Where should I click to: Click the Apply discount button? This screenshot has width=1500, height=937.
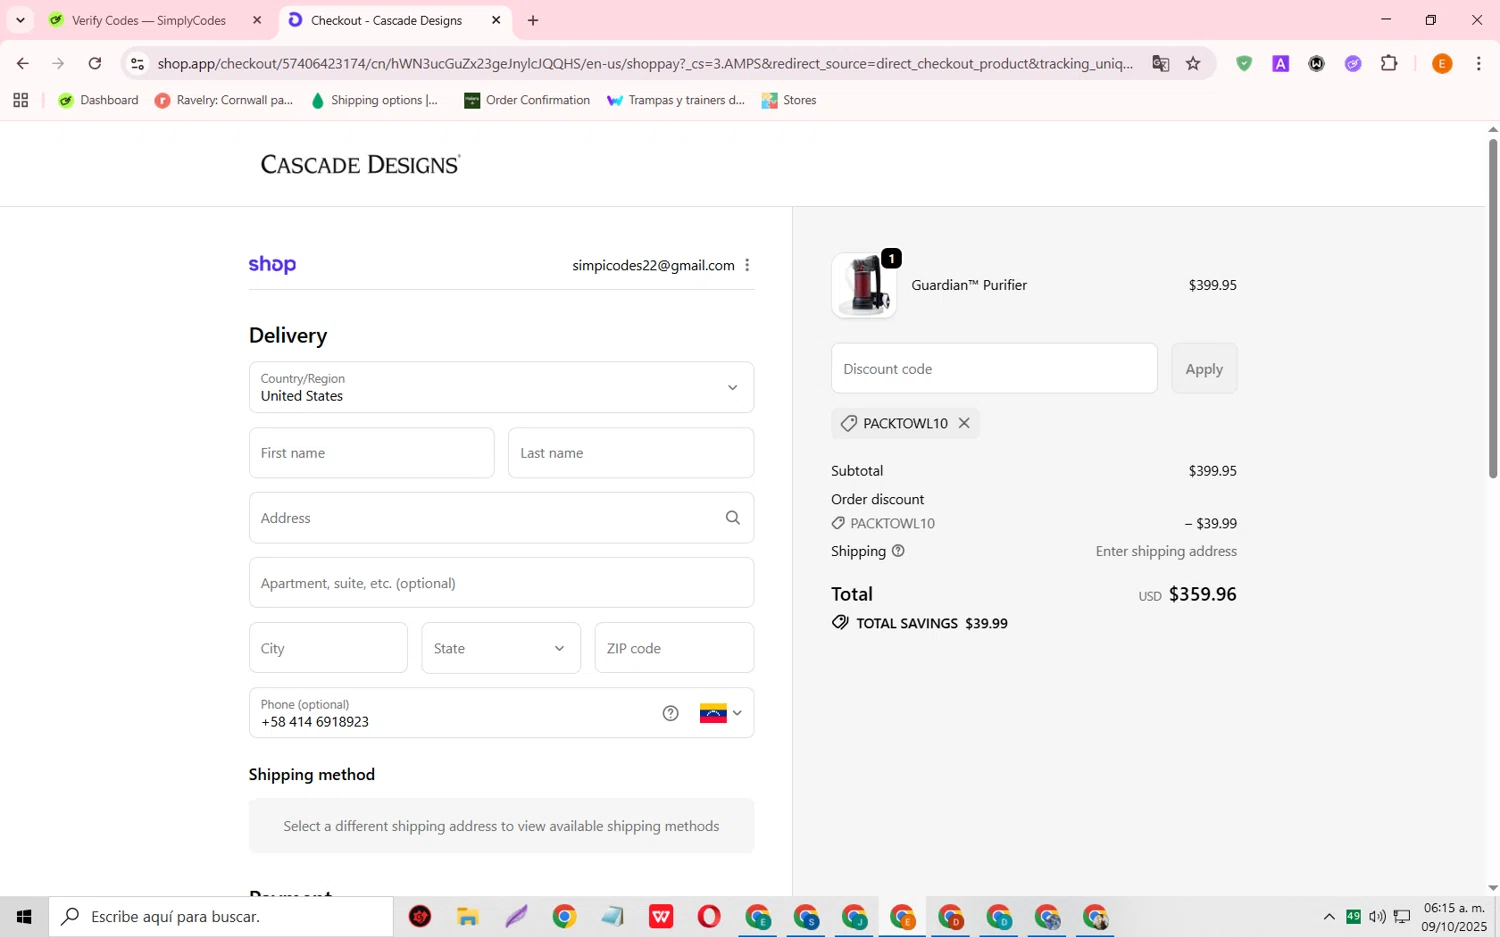pos(1204,368)
